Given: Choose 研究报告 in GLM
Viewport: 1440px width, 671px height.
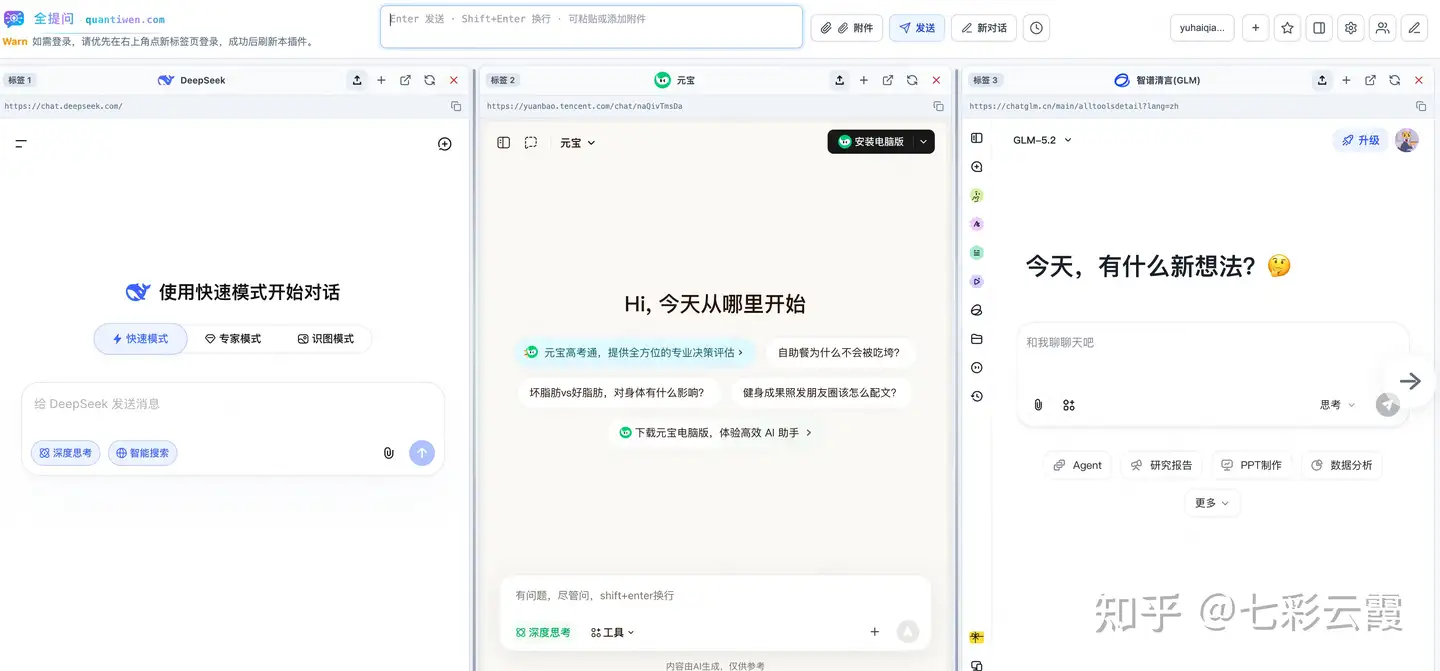Looking at the screenshot, I should tap(1161, 465).
